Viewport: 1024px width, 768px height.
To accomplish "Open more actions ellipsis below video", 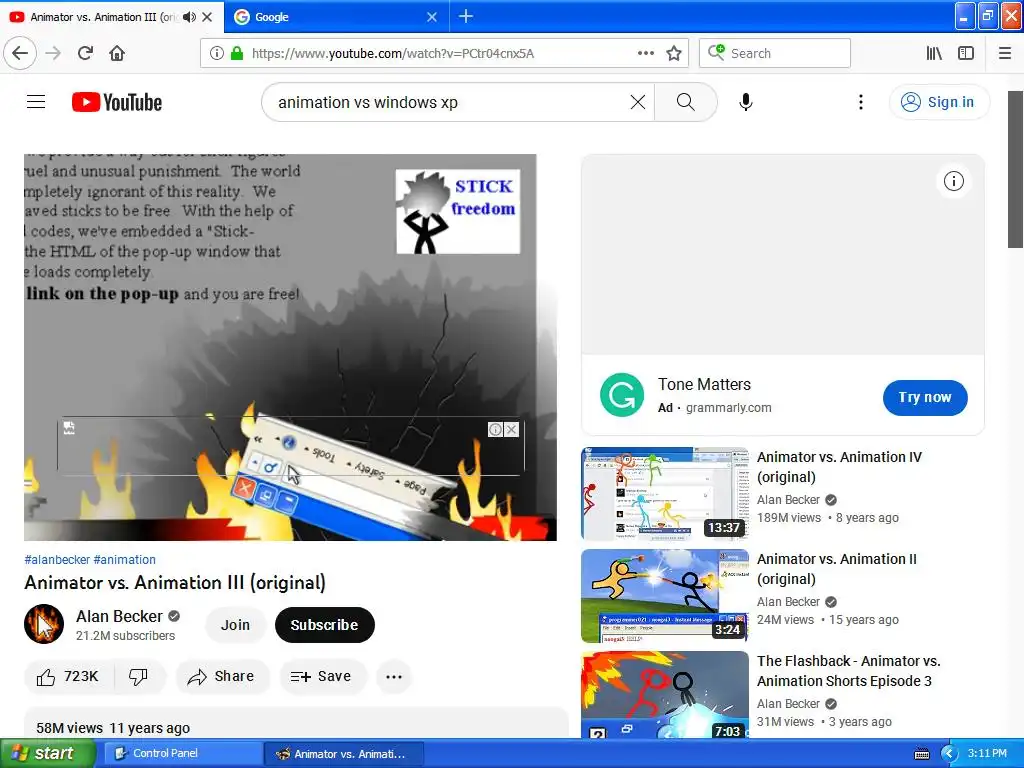I will [x=394, y=677].
